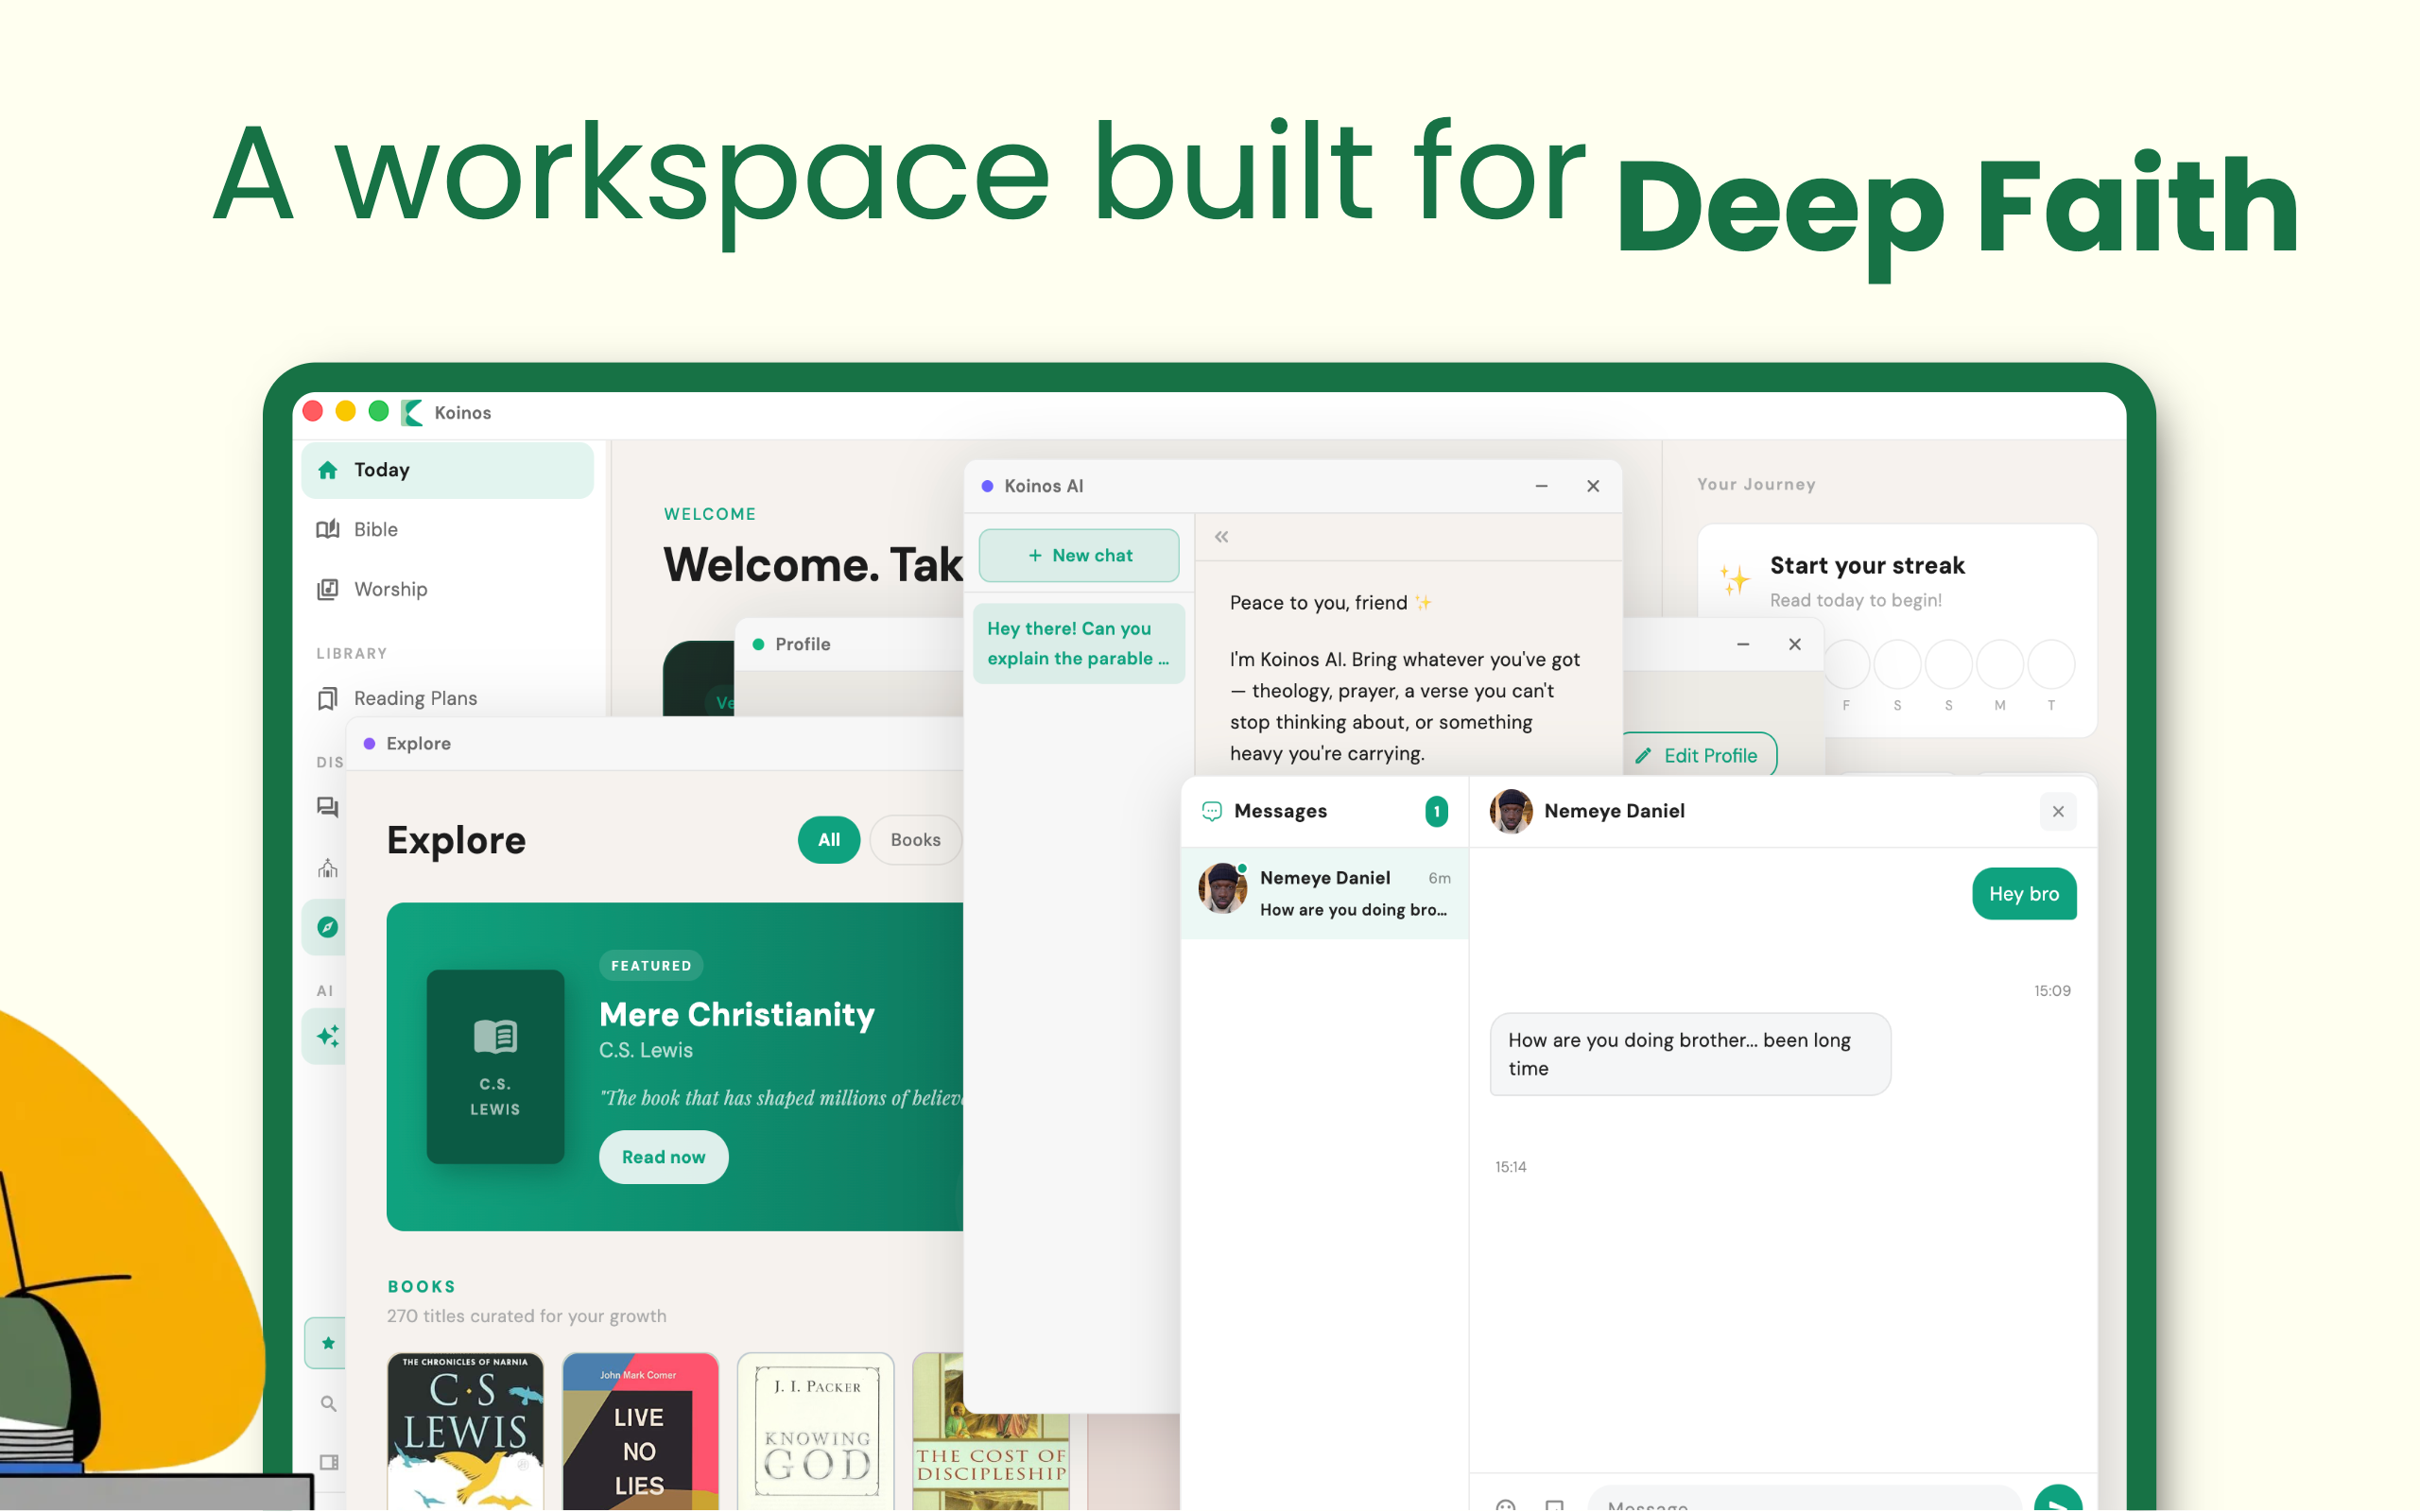Image resolution: width=2420 pixels, height=1512 pixels.
Task: Click the 'Hey bro' sent message bubble
Action: tap(2024, 894)
